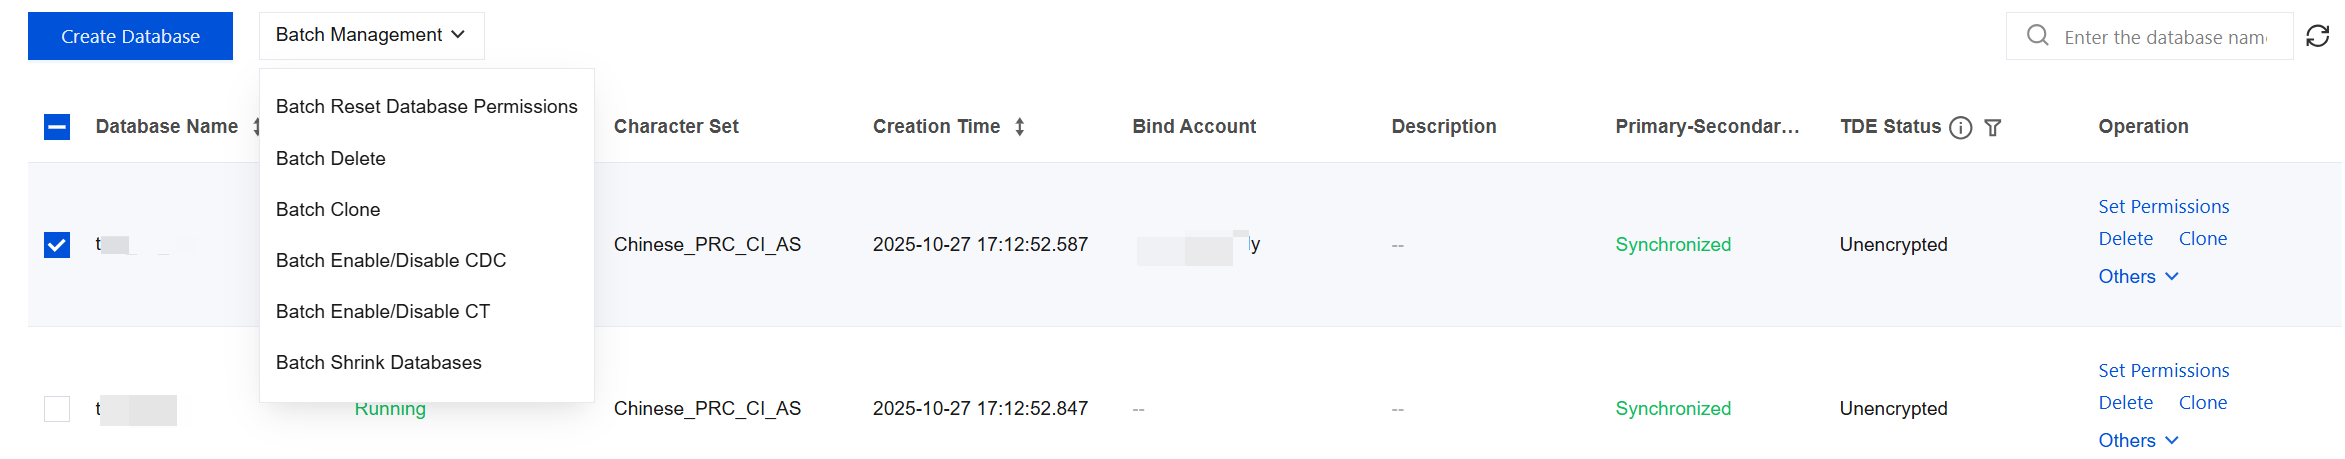This screenshot has width=2345, height=459.
Task: Expand Others menu in first row
Action: 2138,277
